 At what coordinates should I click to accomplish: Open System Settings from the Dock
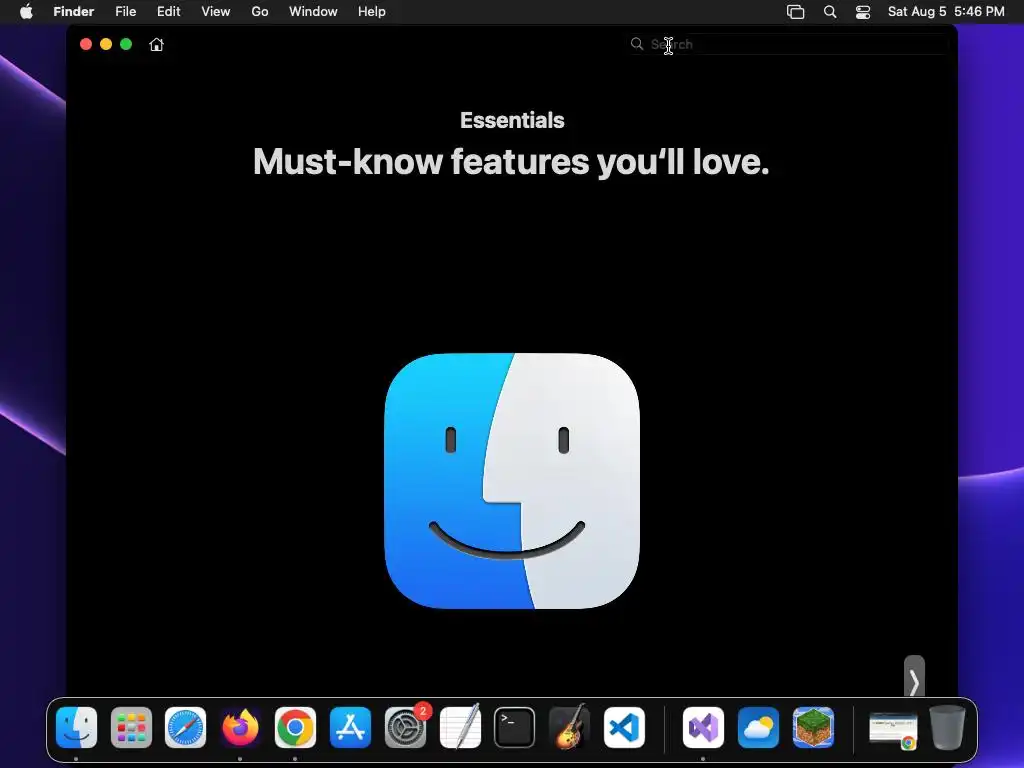[x=405, y=728]
